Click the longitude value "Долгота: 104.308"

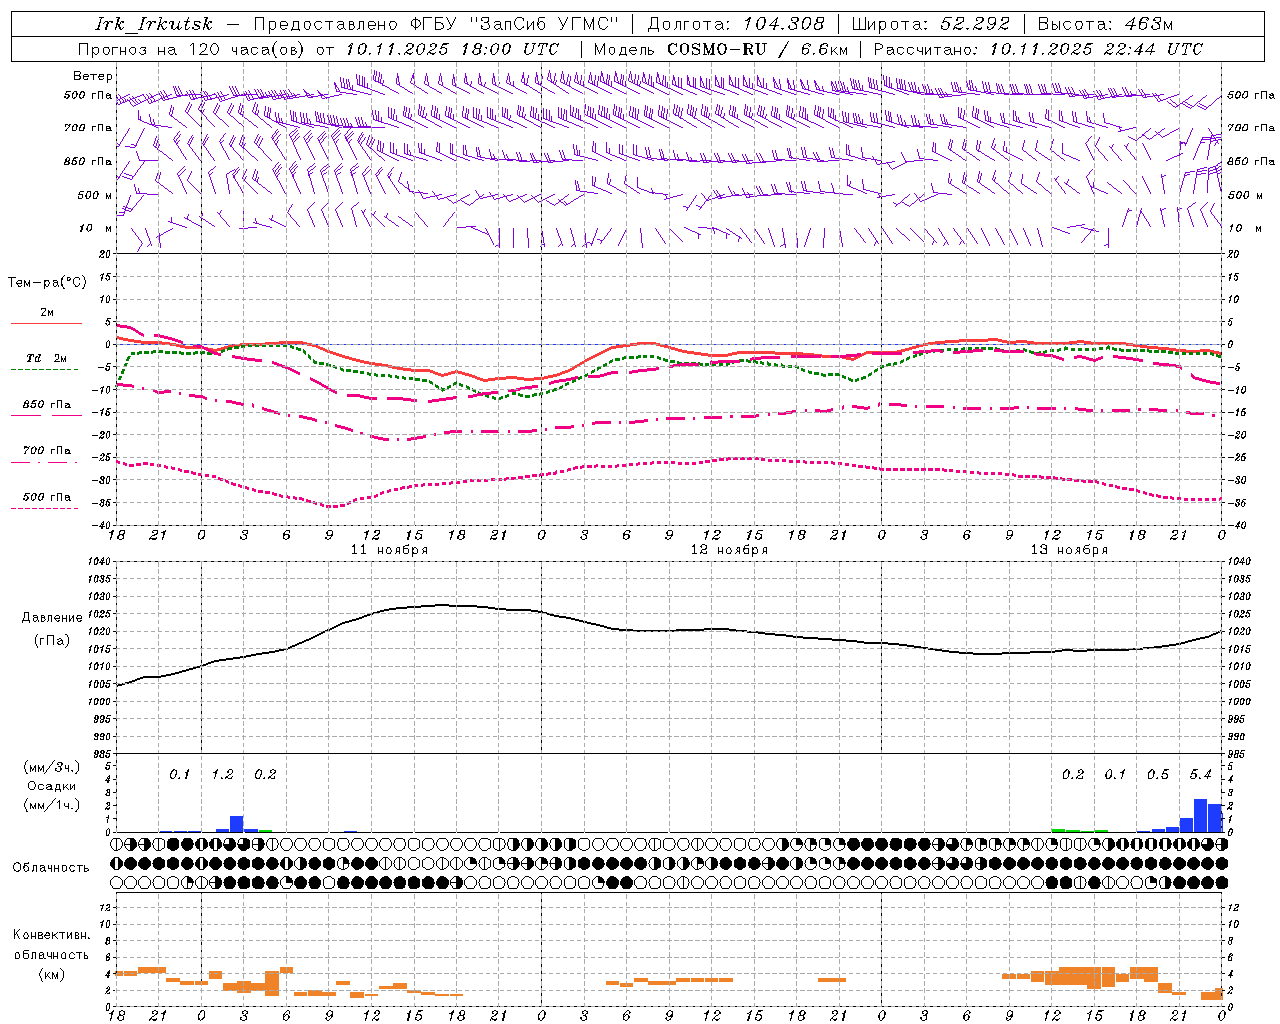(736, 24)
